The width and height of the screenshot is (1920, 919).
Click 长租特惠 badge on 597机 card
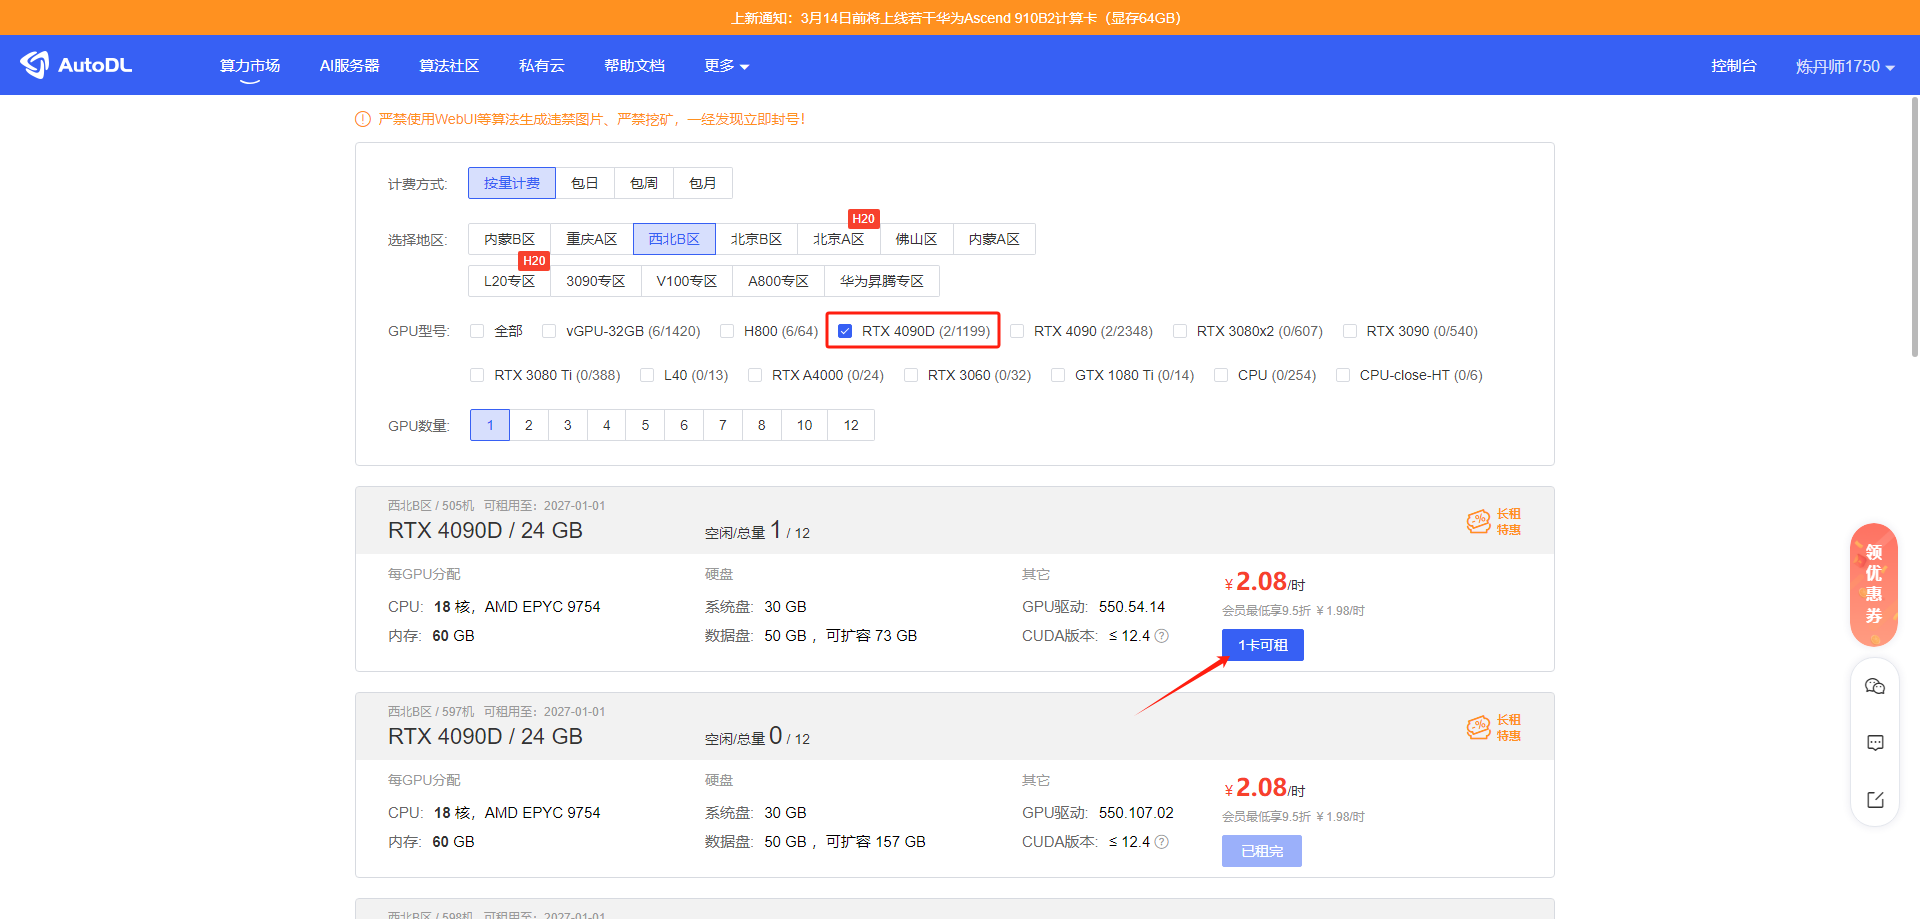coord(1494,727)
